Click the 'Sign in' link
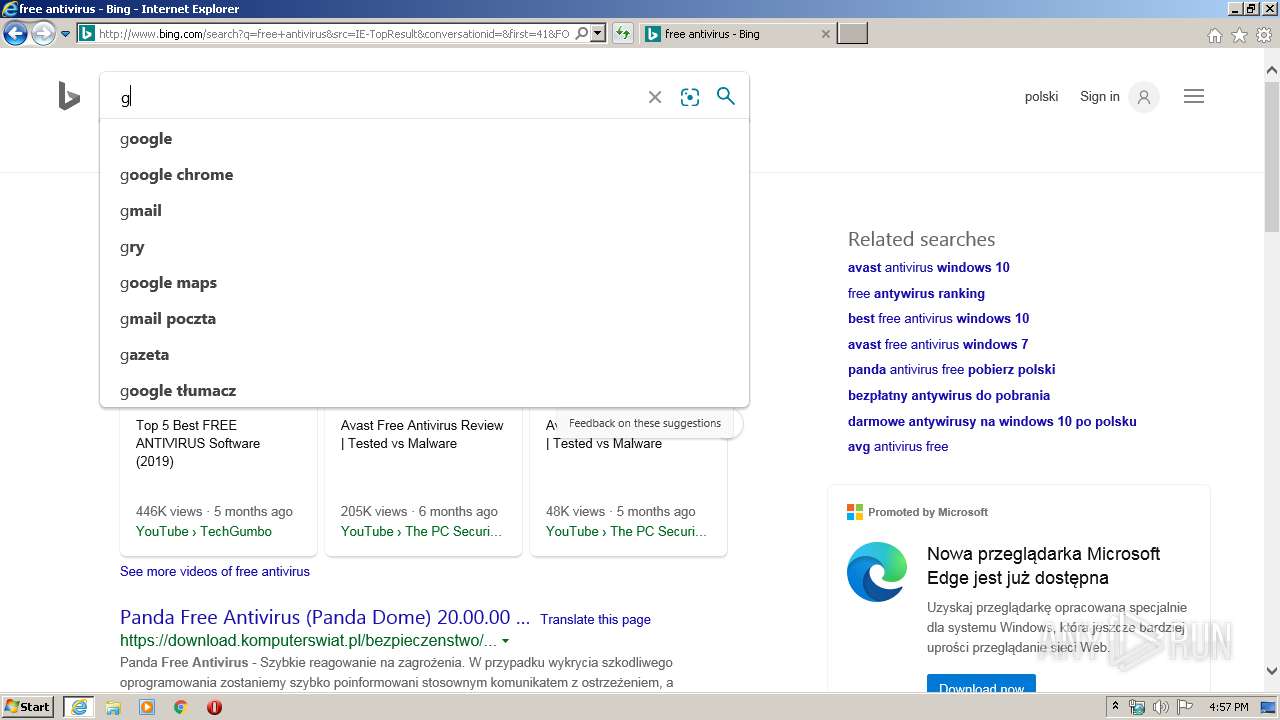Image resolution: width=1280 pixels, height=720 pixels. 1100,97
